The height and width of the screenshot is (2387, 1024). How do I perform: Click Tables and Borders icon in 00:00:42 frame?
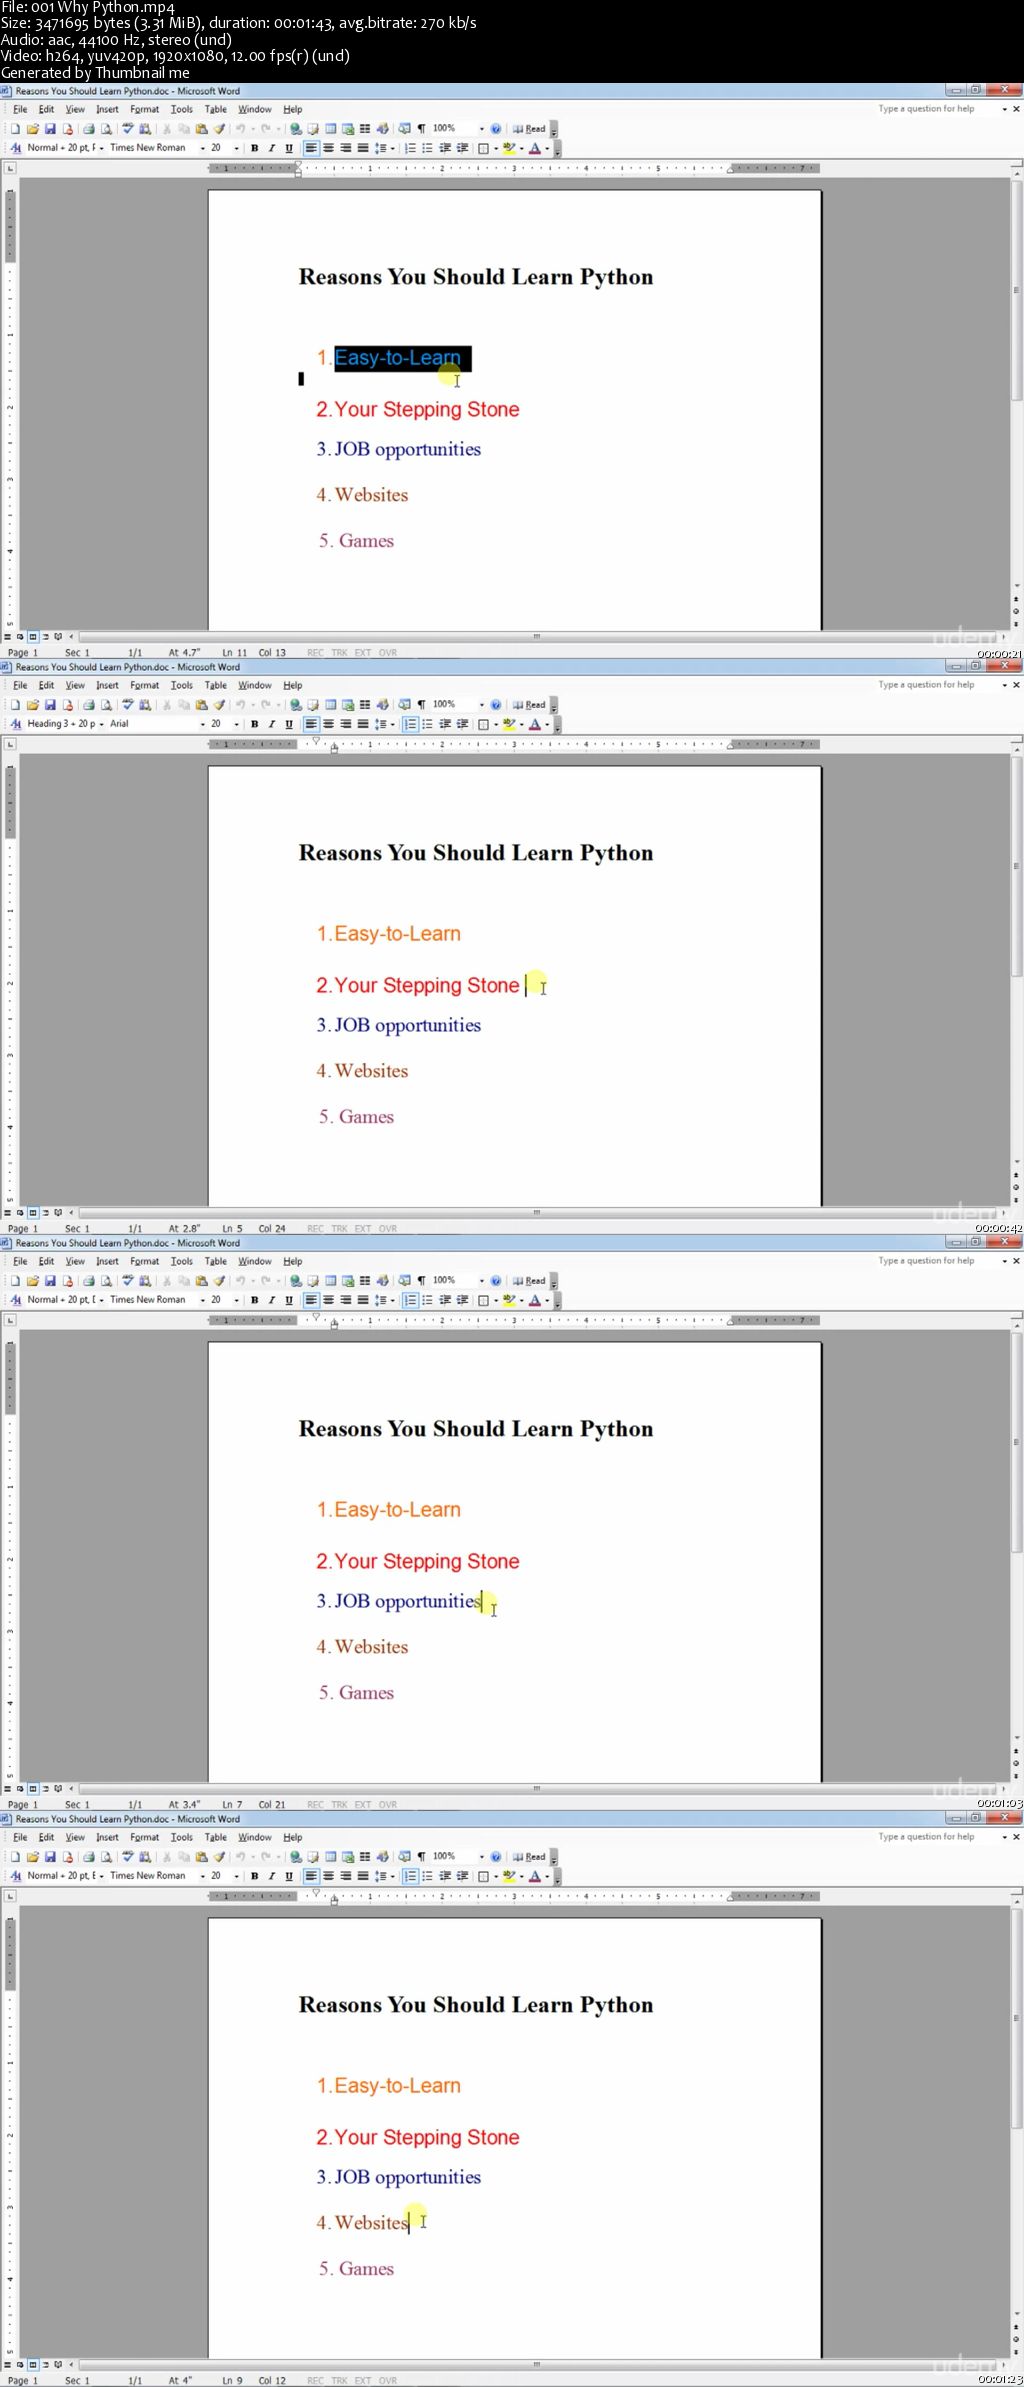[313, 704]
